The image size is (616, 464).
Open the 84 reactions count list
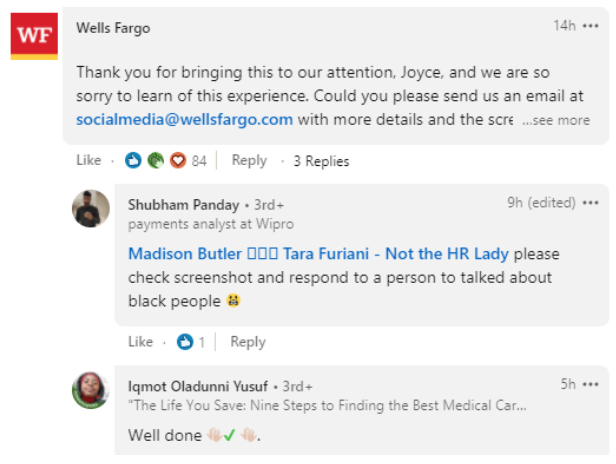tap(199, 160)
